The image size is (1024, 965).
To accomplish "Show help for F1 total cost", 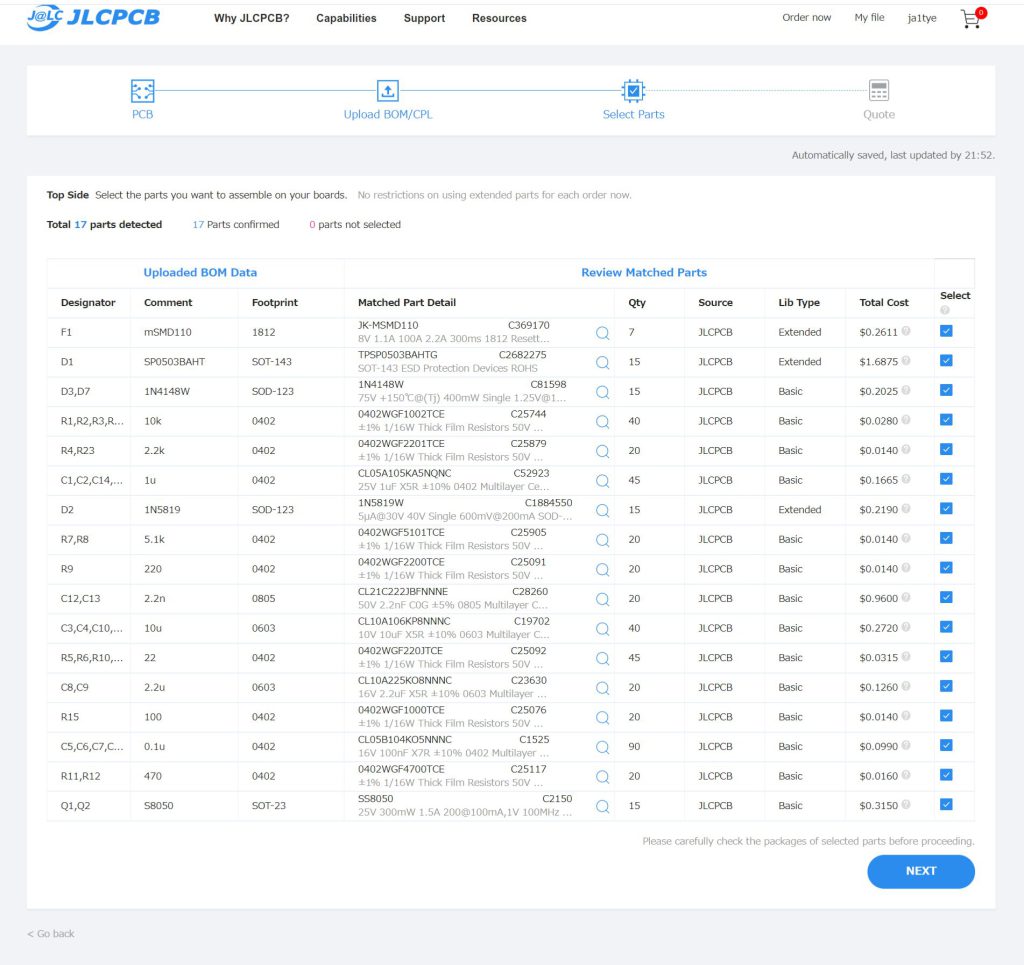I will click(x=906, y=332).
